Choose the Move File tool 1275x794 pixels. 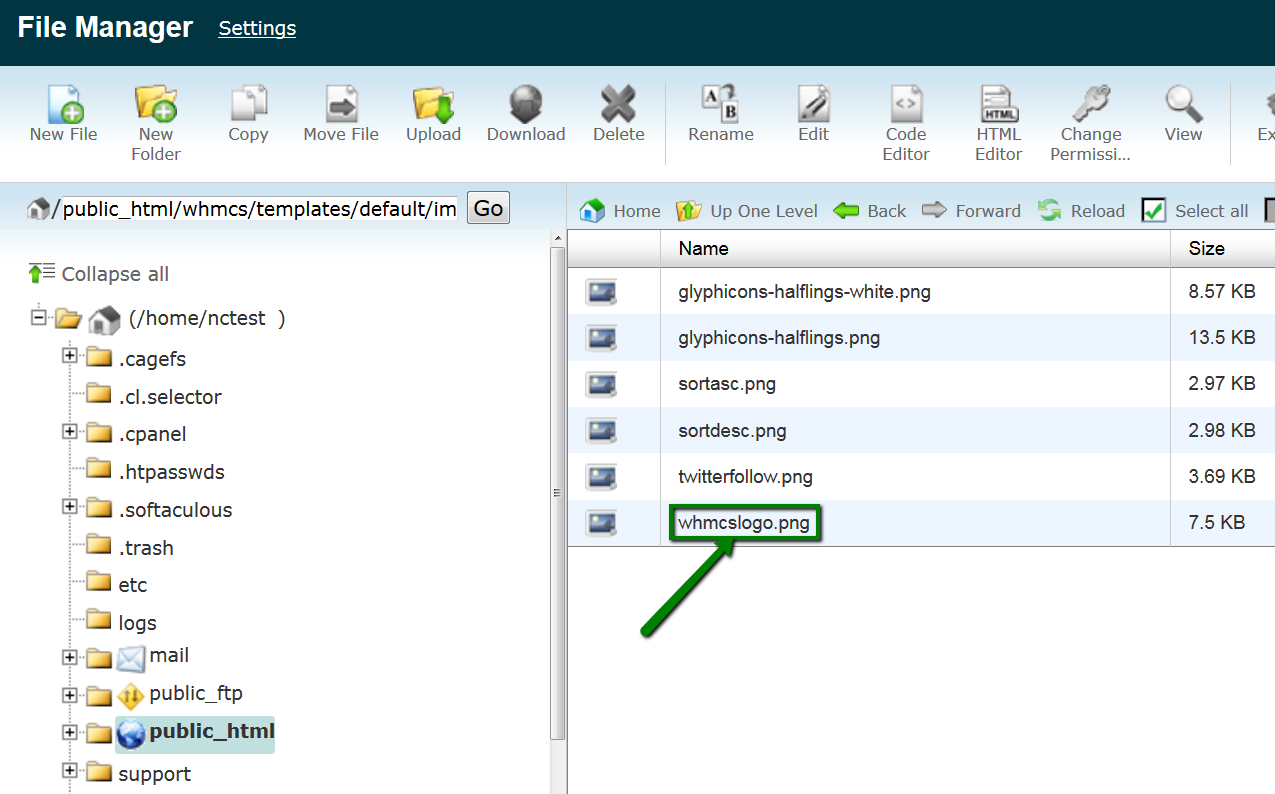point(341,104)
